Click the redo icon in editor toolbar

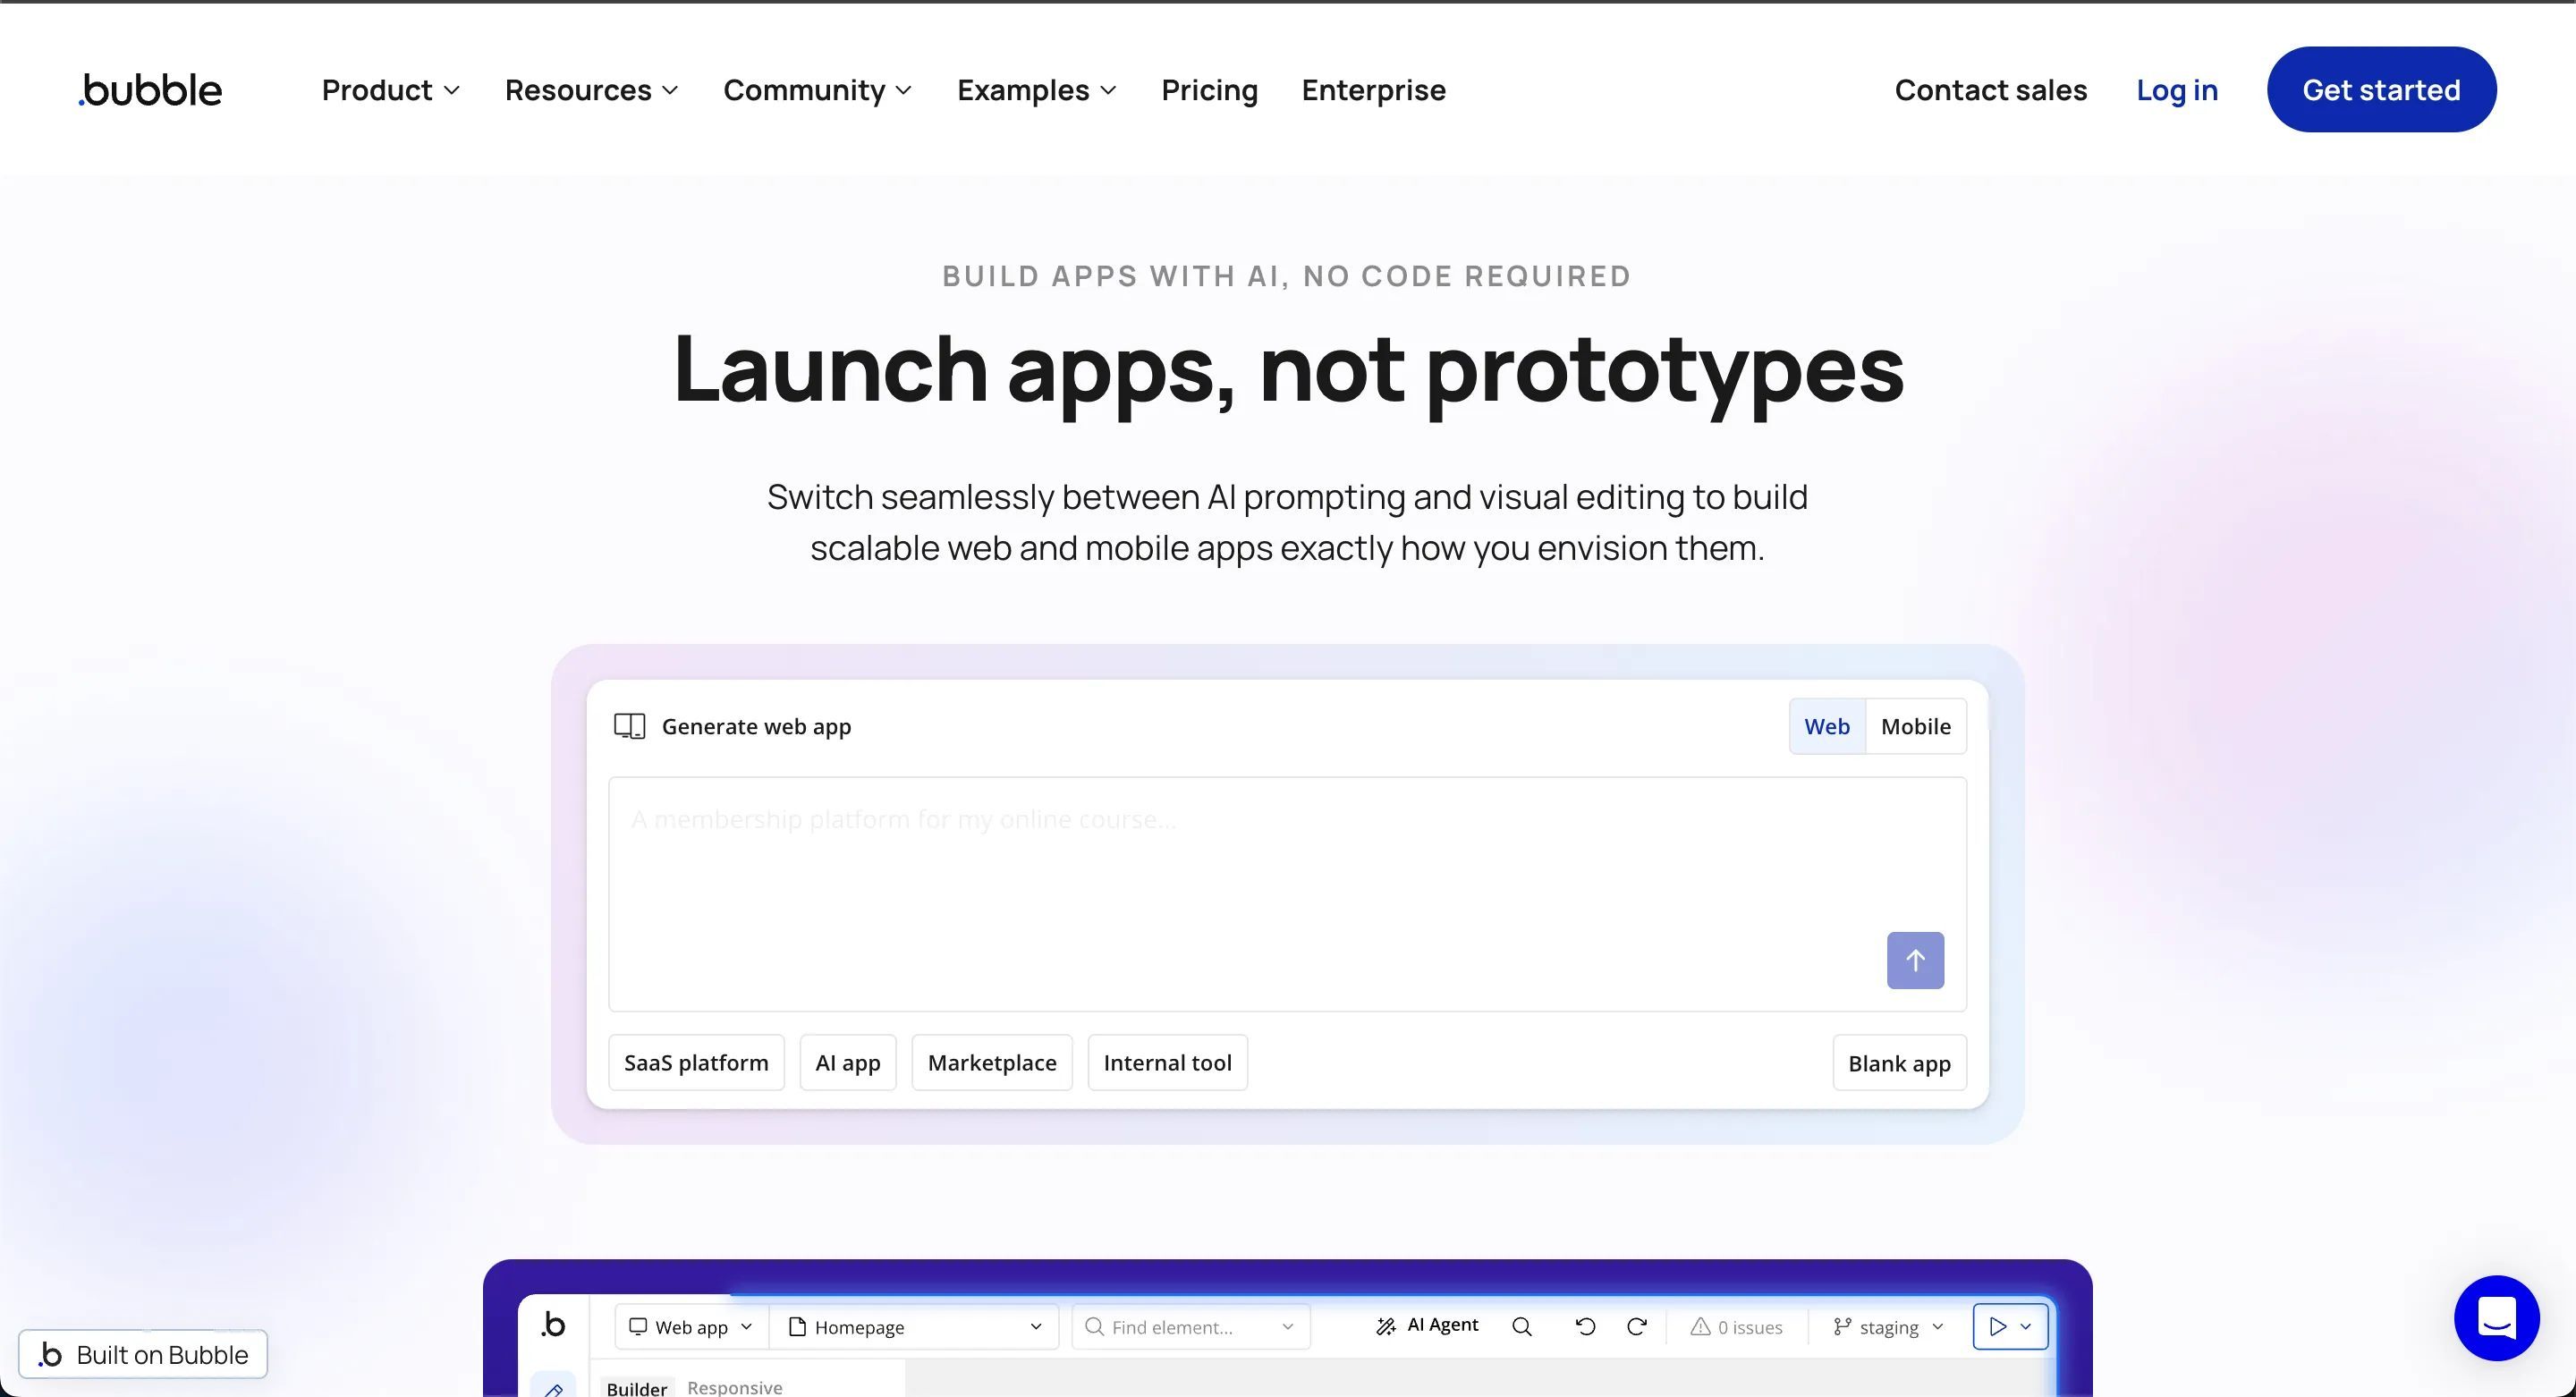click(x=1637, y=1327)
